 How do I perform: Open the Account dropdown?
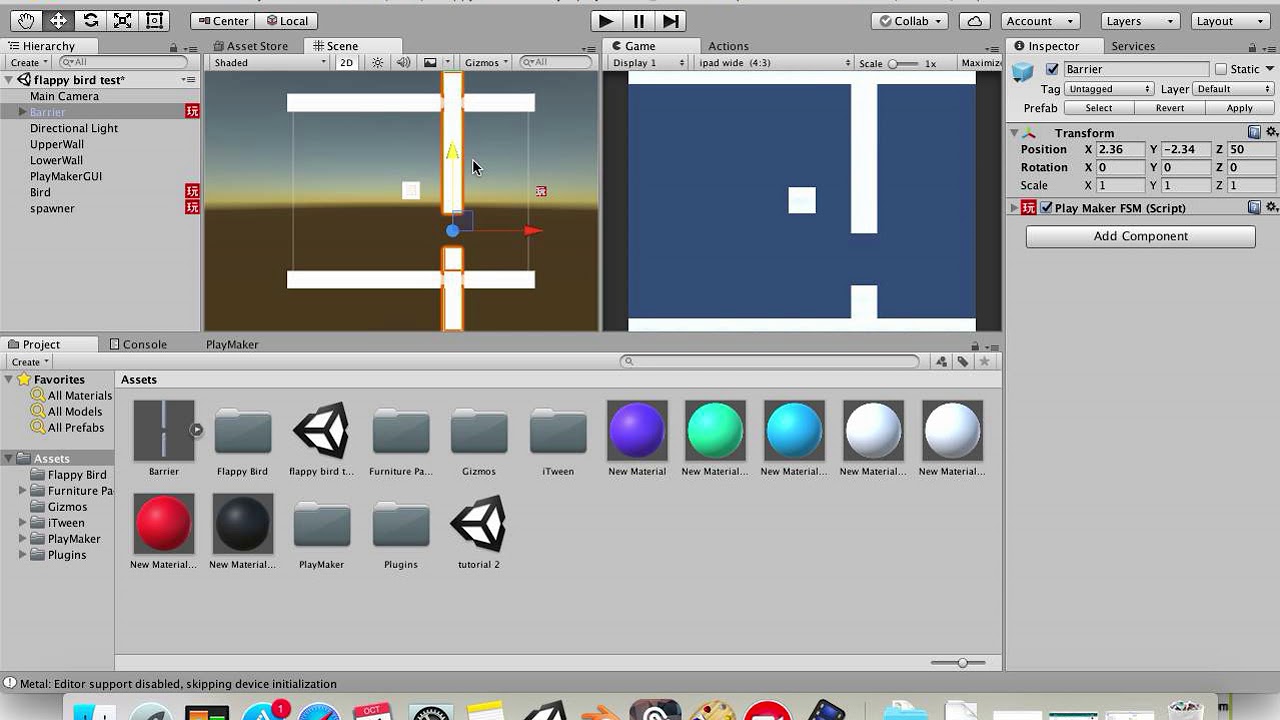click(x=1040, y=20)
